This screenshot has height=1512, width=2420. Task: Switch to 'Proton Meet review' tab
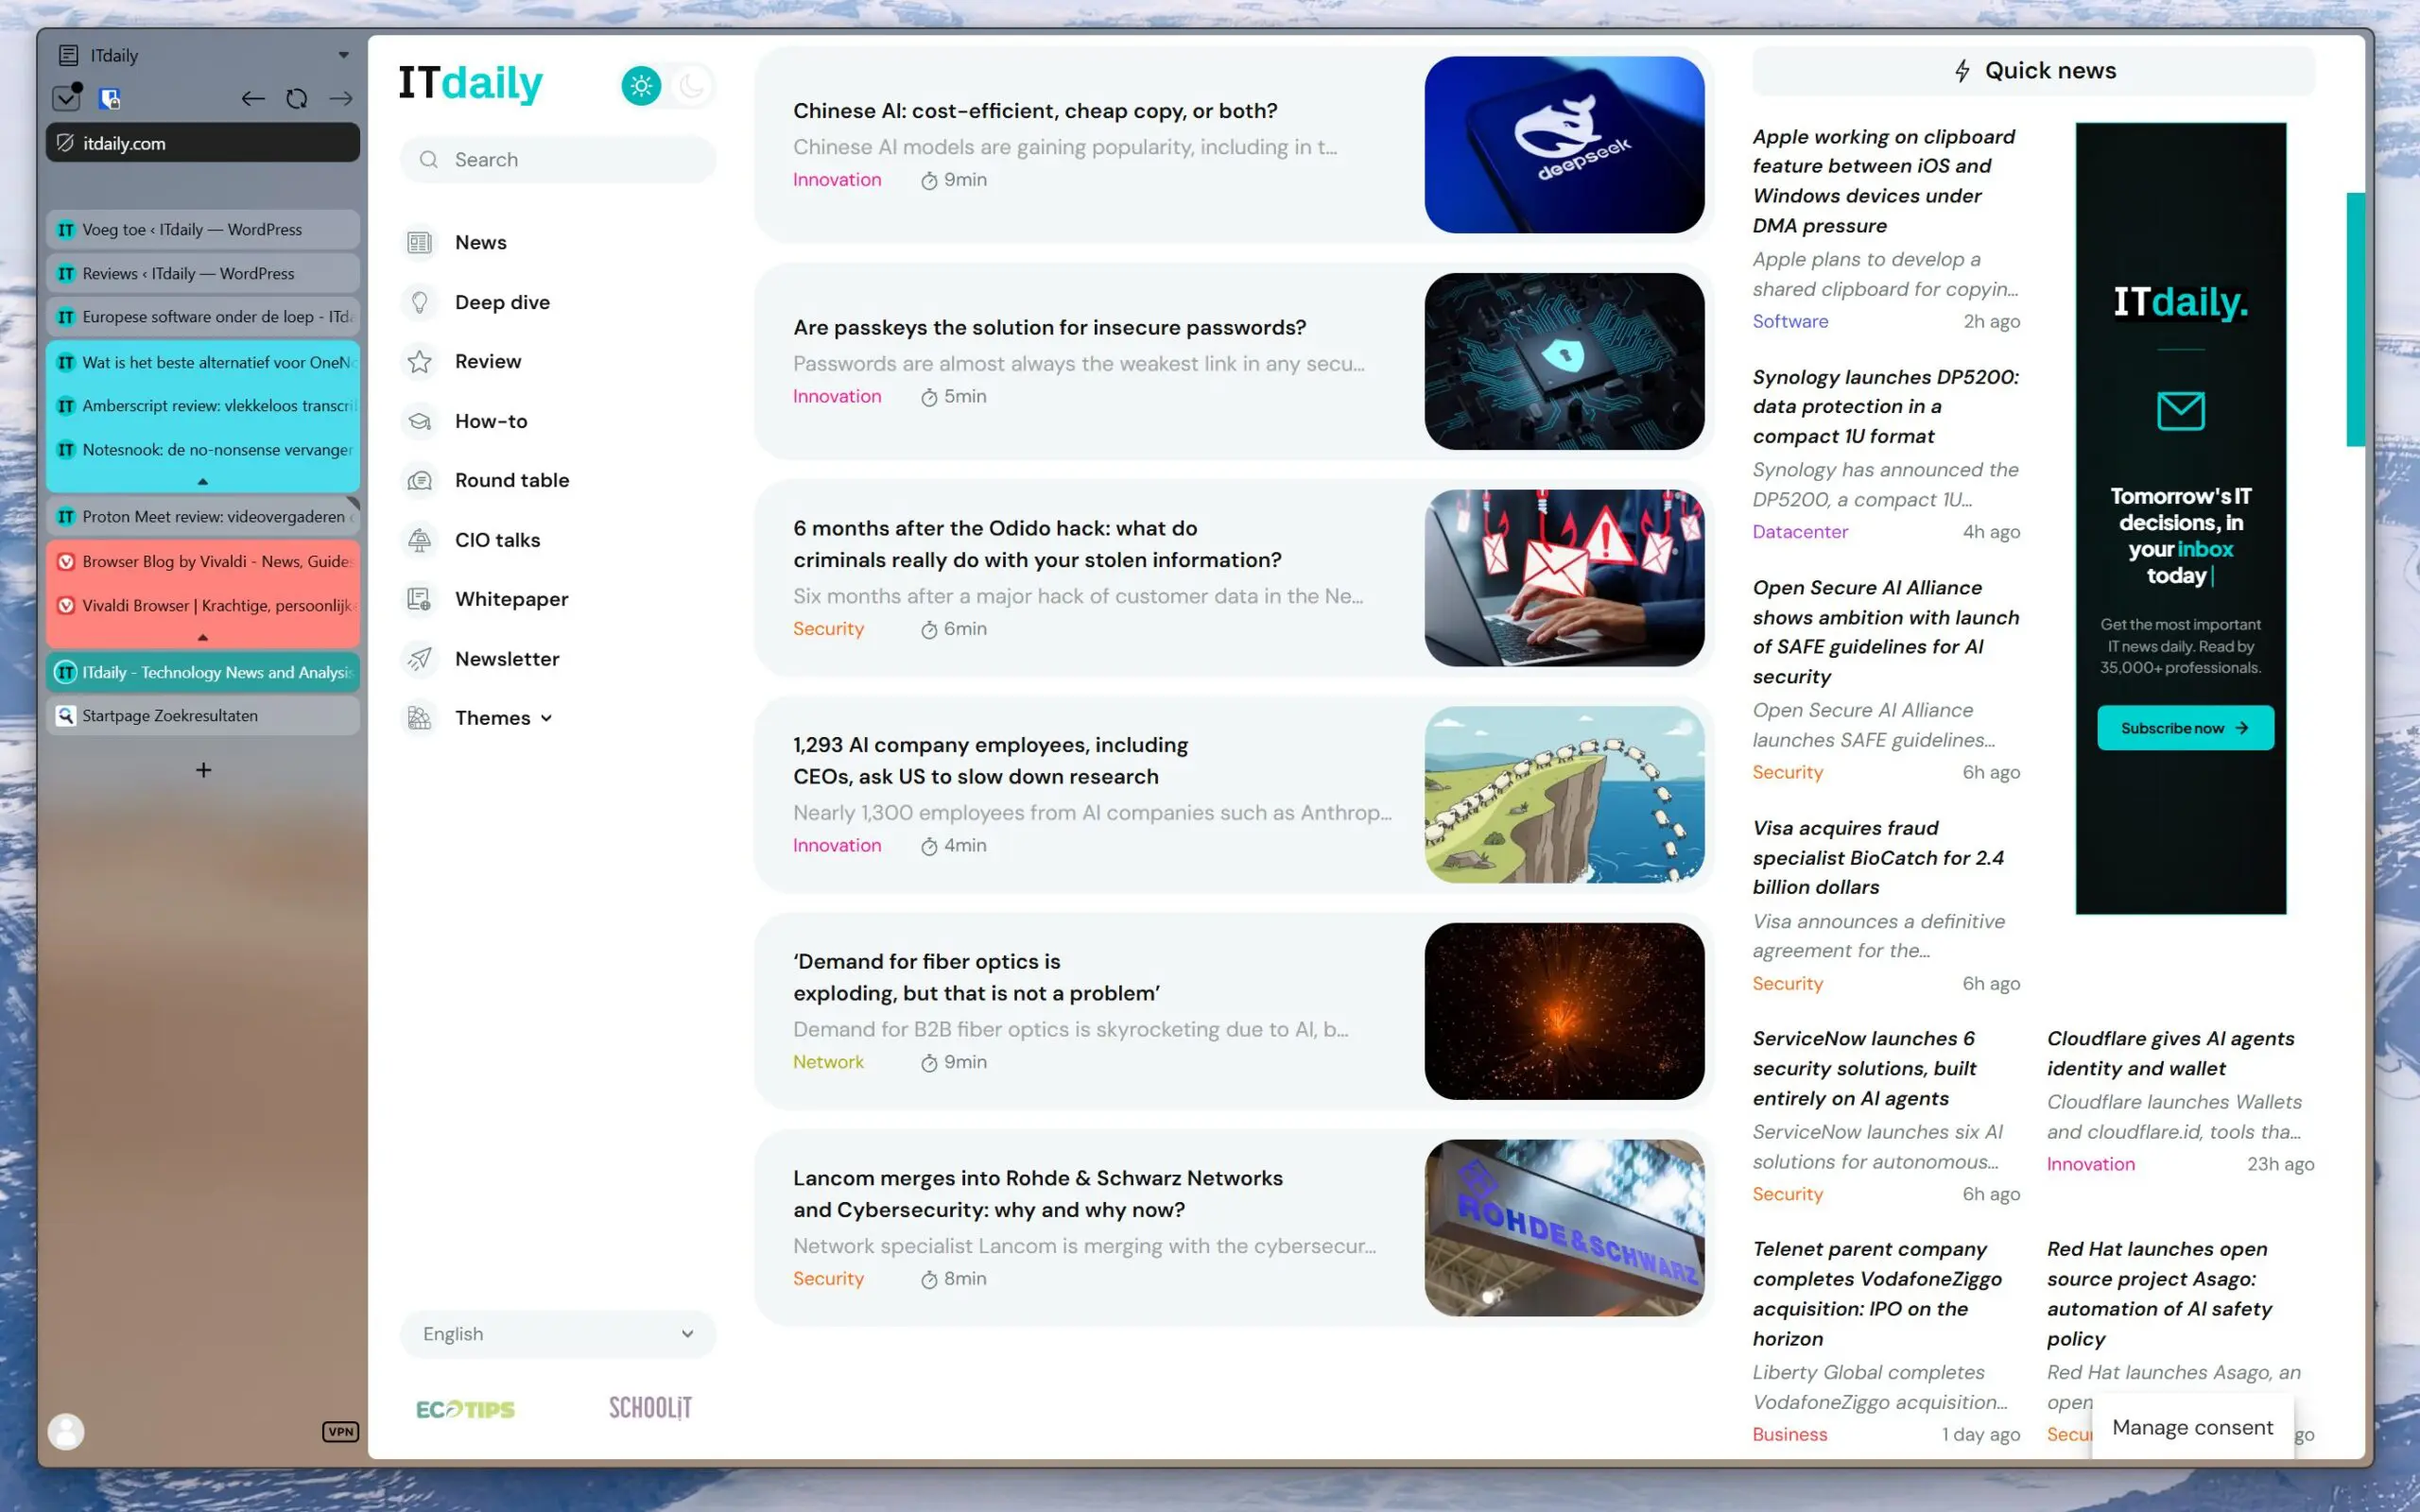pyautogui.click(x=203, y=517)
